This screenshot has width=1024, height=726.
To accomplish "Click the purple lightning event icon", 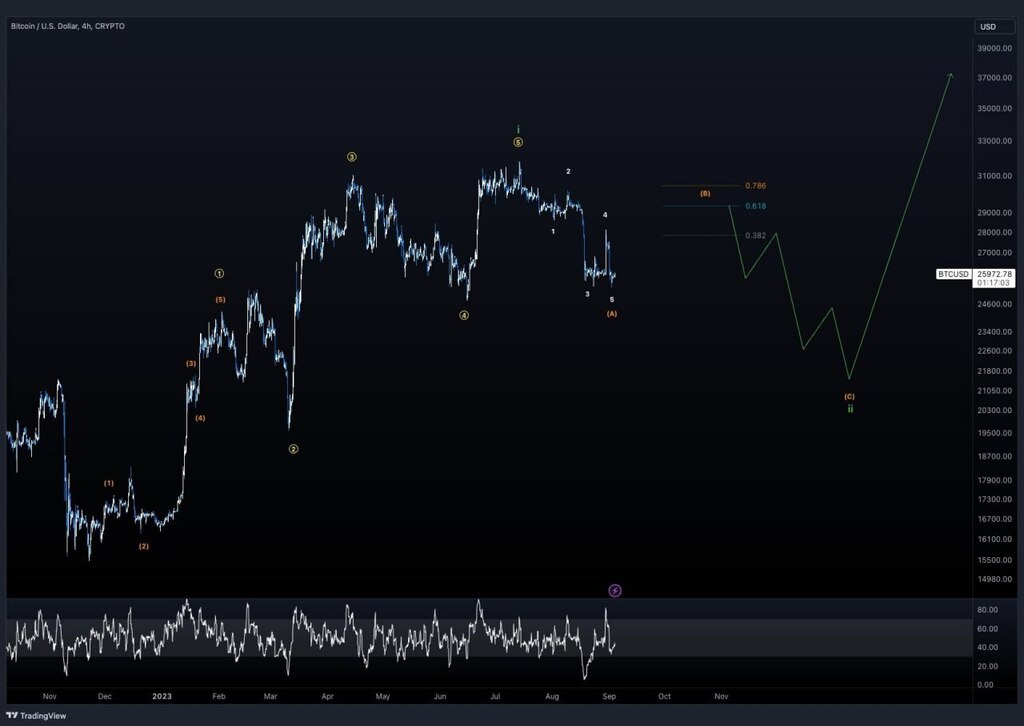I will point(615,591).
